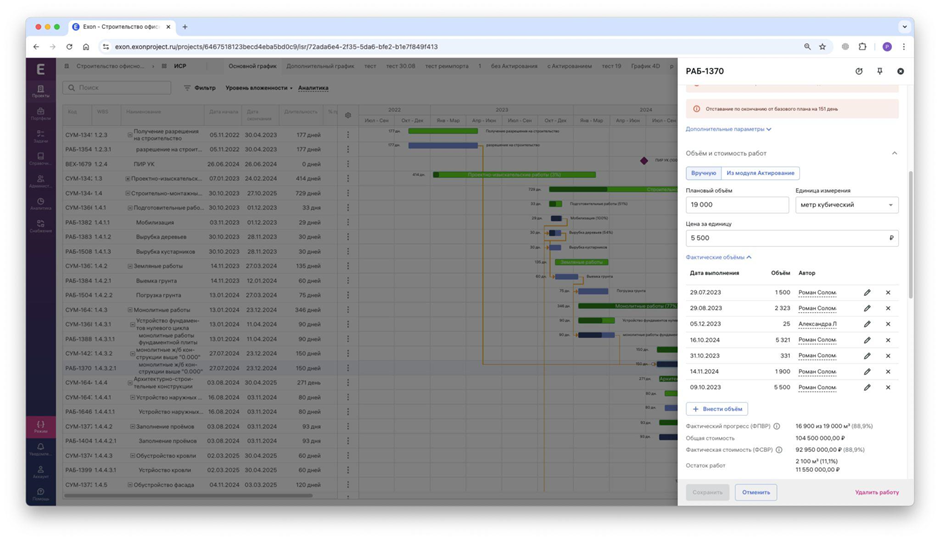Delete the 29.07.2023 volume entry
This screenshot has height=540, width=940.
tap(888, 292)
